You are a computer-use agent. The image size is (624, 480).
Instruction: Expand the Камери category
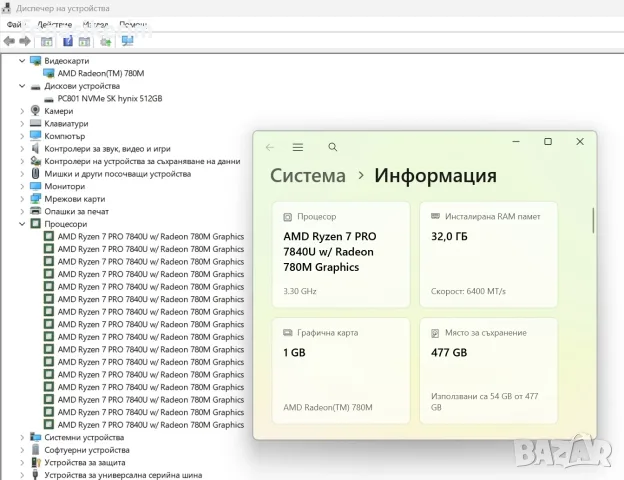(22, 111)
